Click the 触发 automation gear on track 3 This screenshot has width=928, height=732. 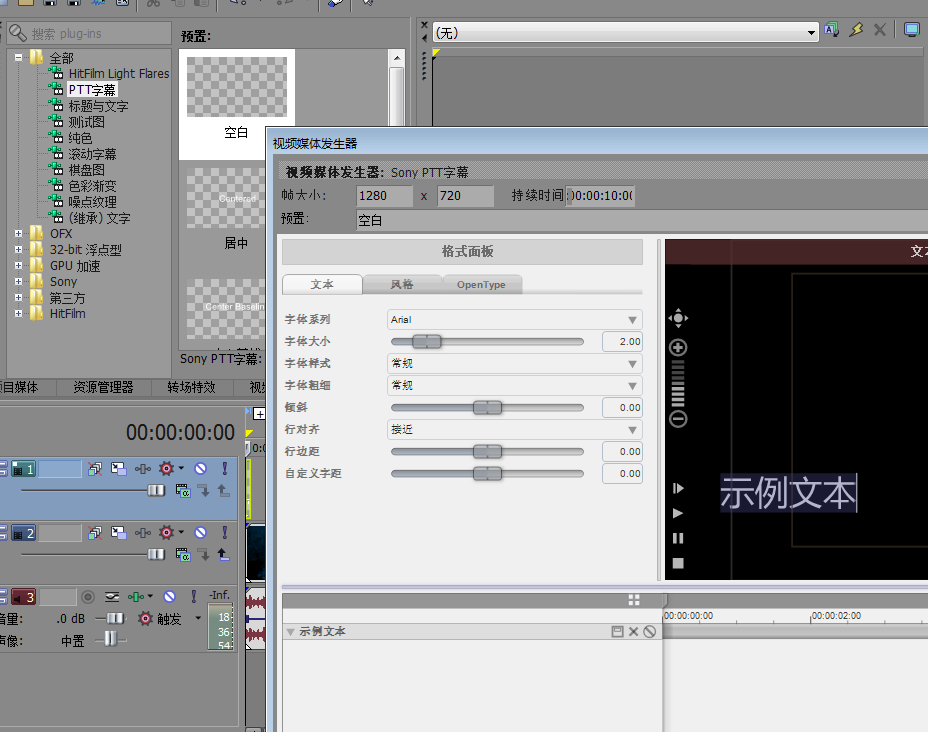[x=145, y=619]
